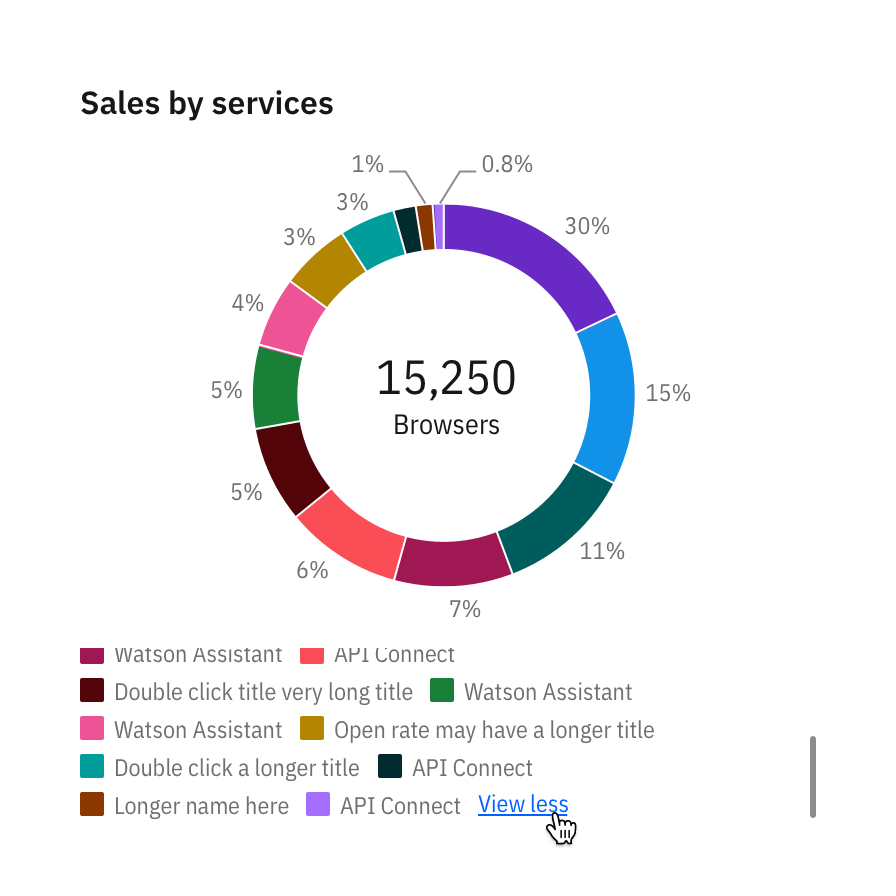Click the Longer name here legend label
The width and height of the screenshot is (896, 896).
point(202,806)
